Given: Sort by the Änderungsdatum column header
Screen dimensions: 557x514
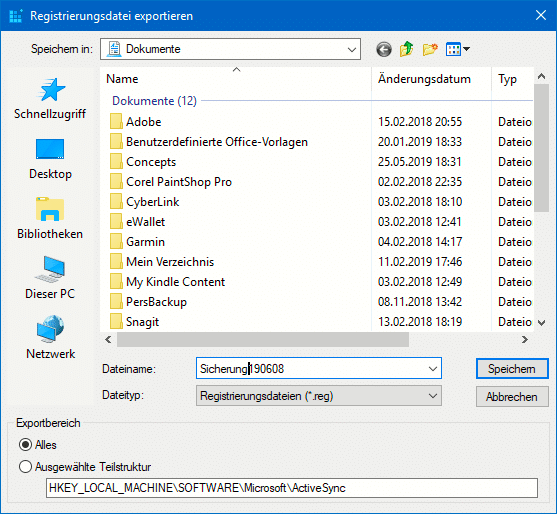Looking at the screenshot, I should [431, 79].
